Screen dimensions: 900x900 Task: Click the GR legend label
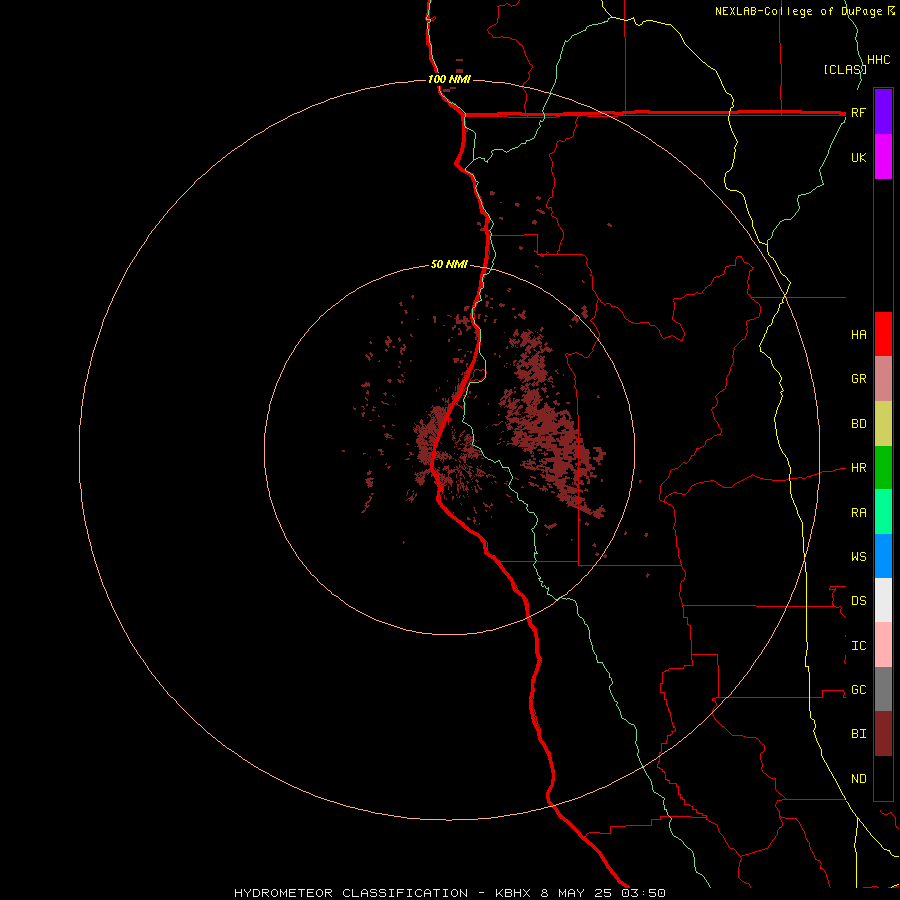click(x=859, y=379)
